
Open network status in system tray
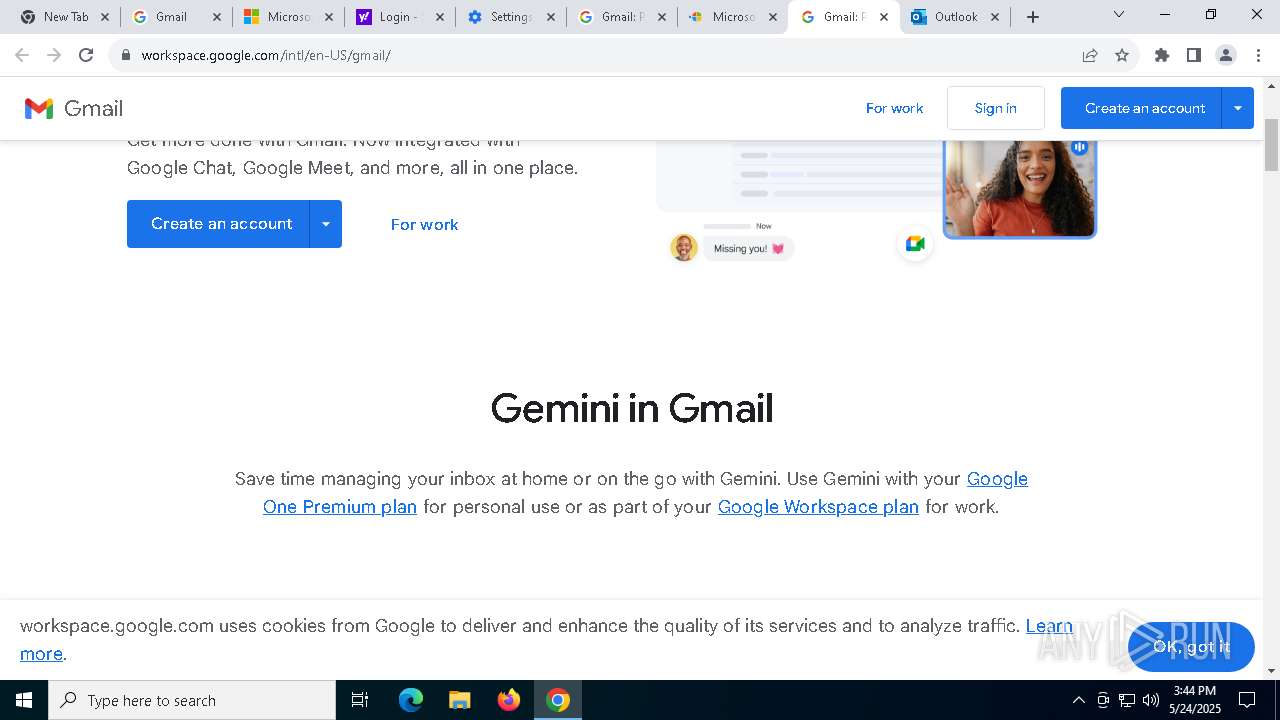[x=1127, y=700]
